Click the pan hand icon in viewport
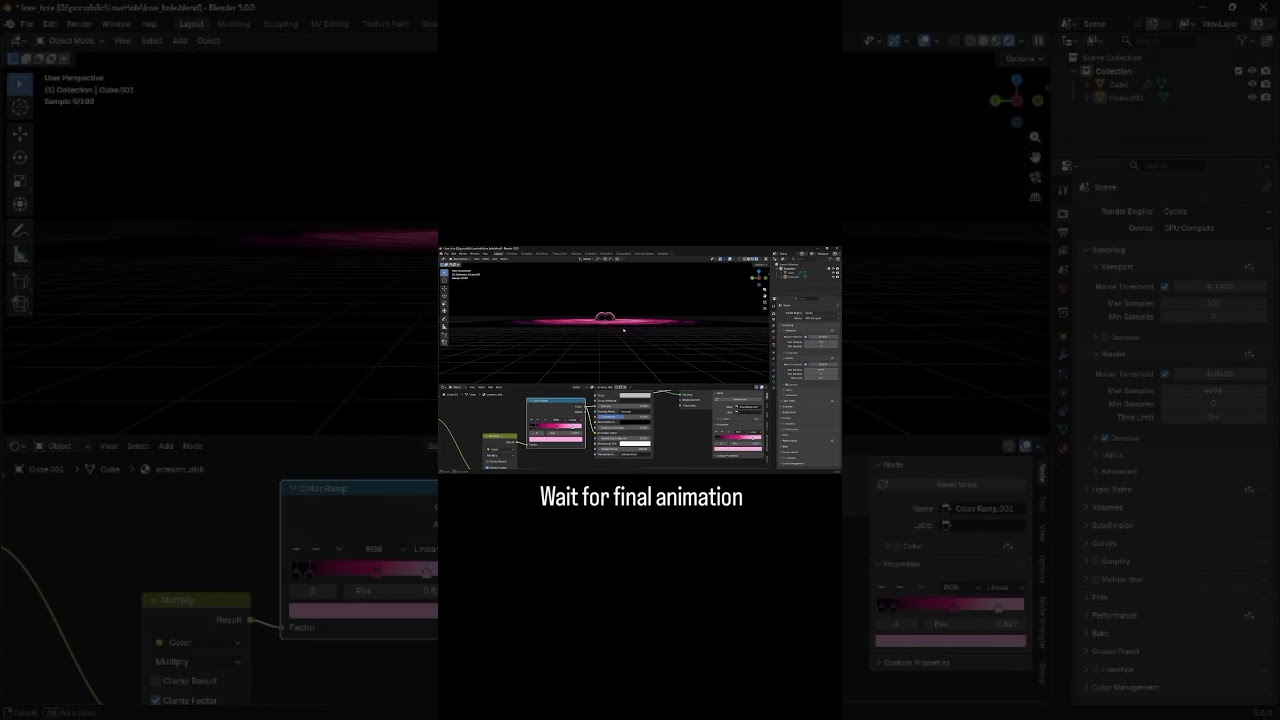Screen dimensions: 1280x720 click(x=1034, y=157)
